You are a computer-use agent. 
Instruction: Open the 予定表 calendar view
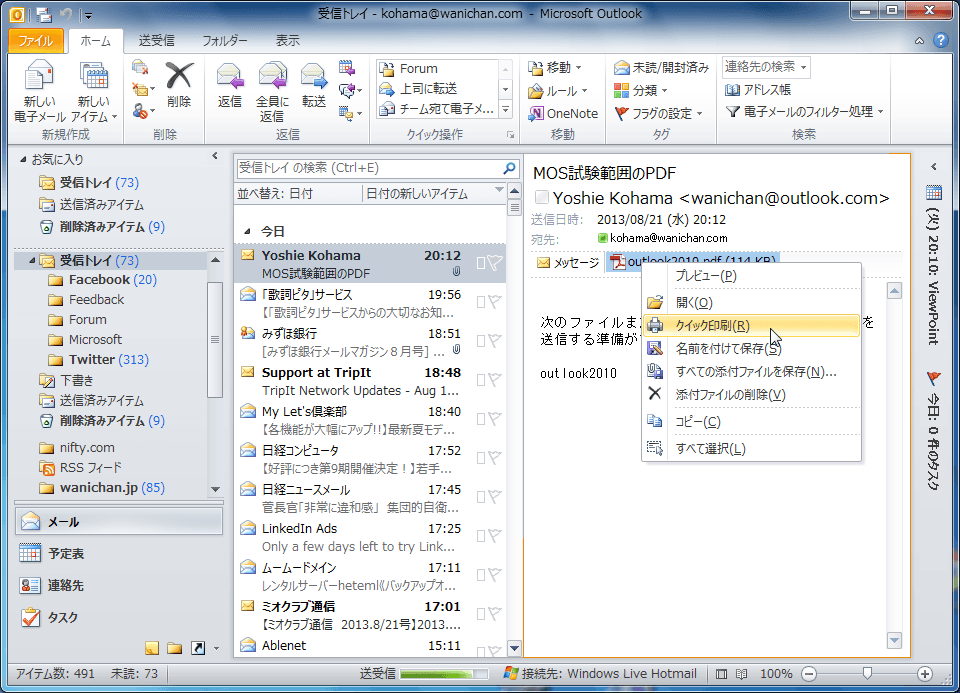(119, 553)
